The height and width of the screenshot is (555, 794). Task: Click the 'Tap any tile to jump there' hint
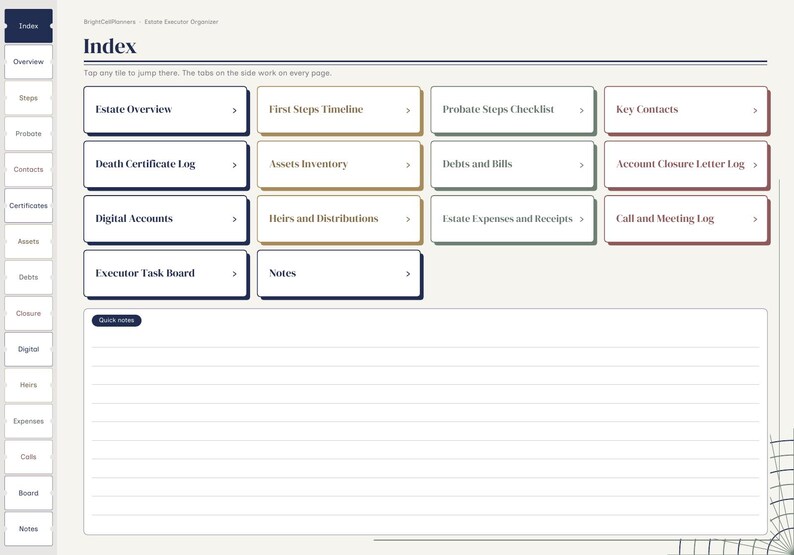[208, 73]
